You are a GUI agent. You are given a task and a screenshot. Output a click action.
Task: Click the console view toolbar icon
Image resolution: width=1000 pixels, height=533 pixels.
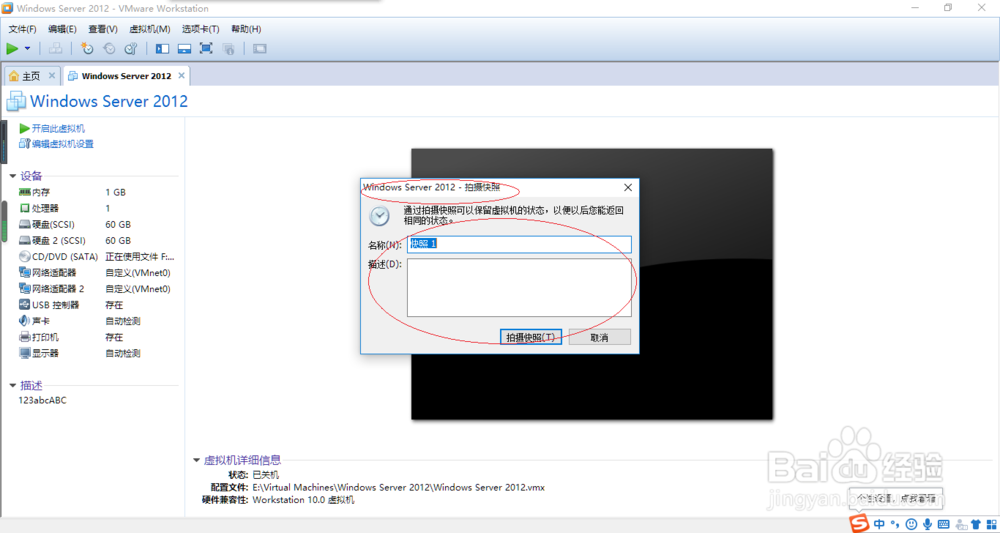coord(260,48)
